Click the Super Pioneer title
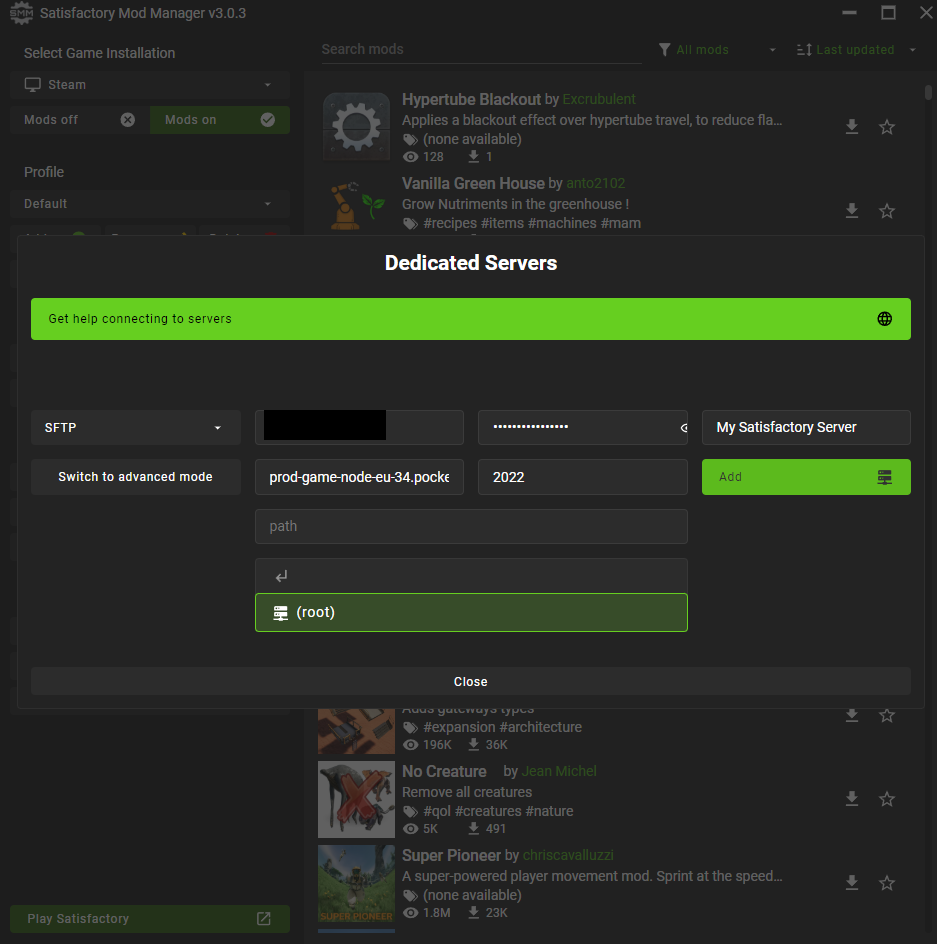The height and width of the screenshot is (944, 937). pos(451,856)
